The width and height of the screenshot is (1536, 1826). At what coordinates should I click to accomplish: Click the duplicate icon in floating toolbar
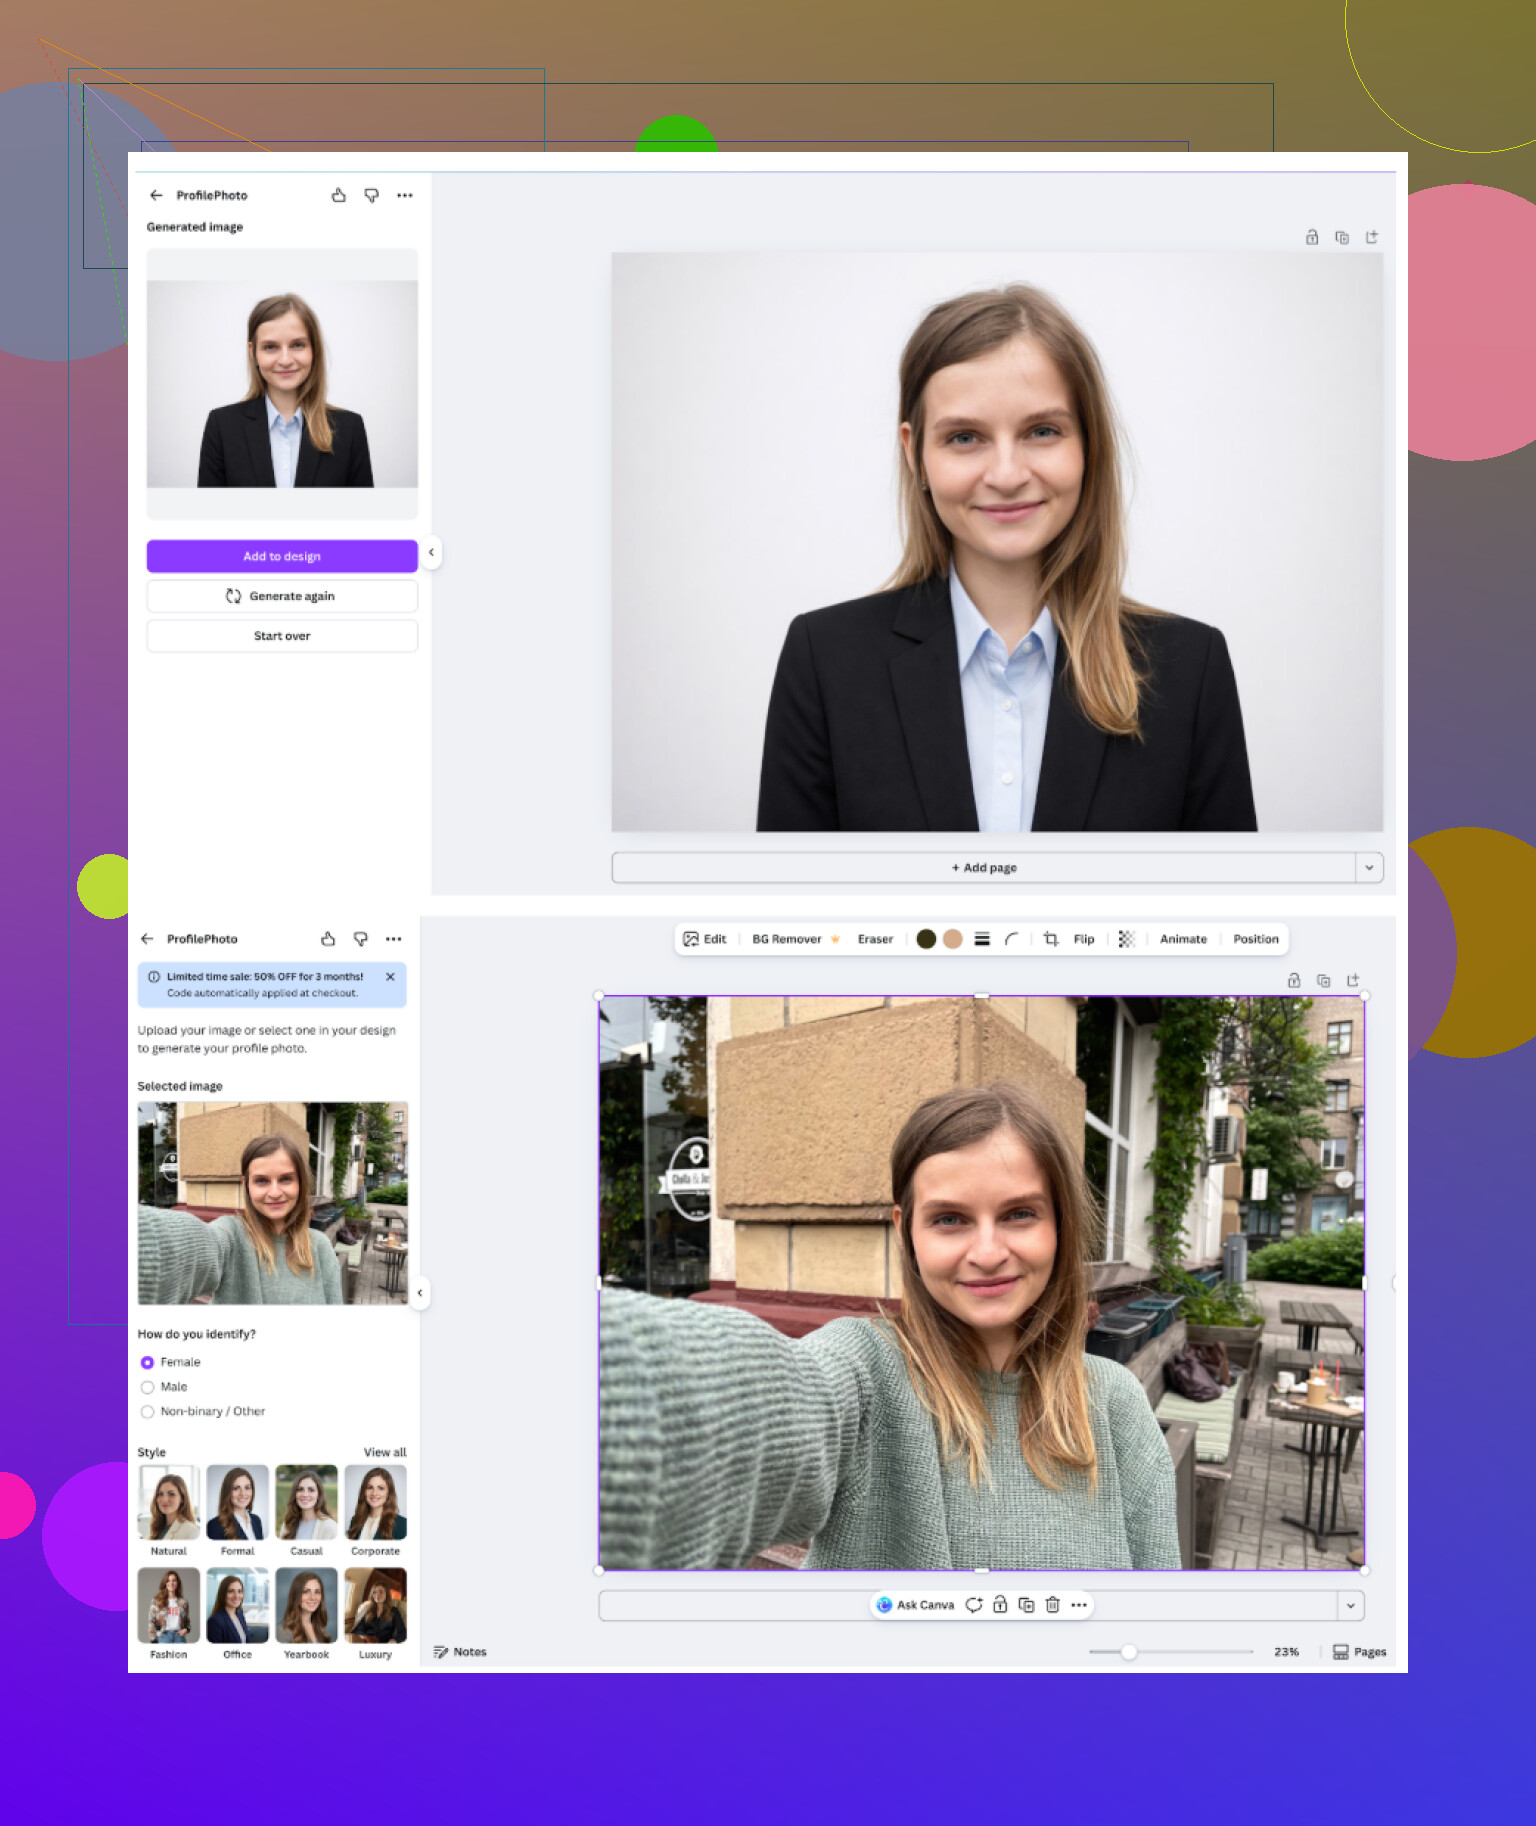1026,1605
